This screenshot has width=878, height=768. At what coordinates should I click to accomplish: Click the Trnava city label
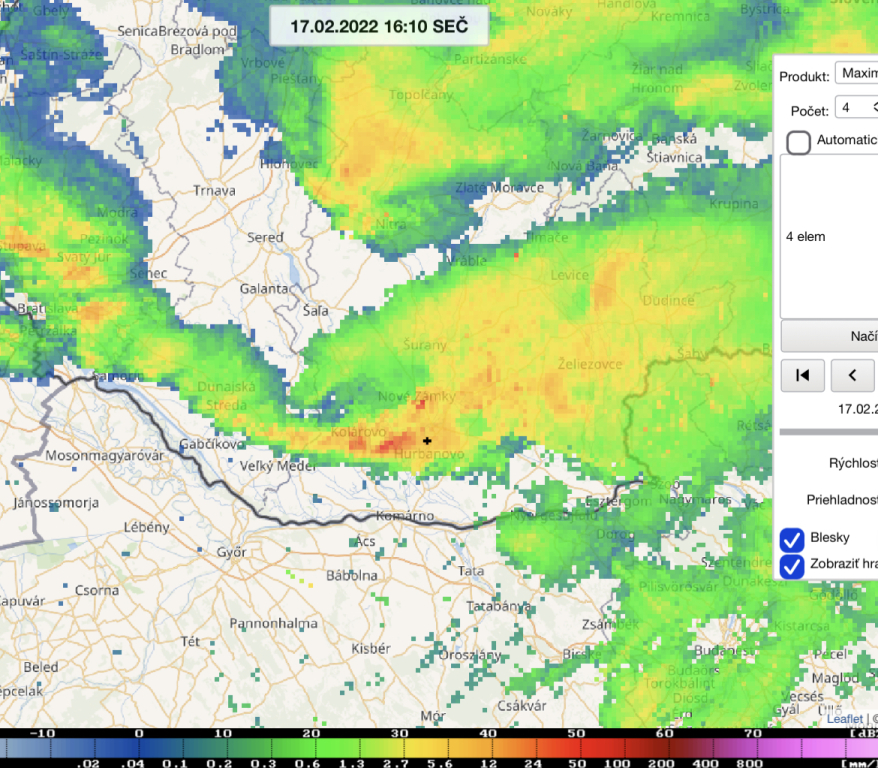tap(214, 190)
